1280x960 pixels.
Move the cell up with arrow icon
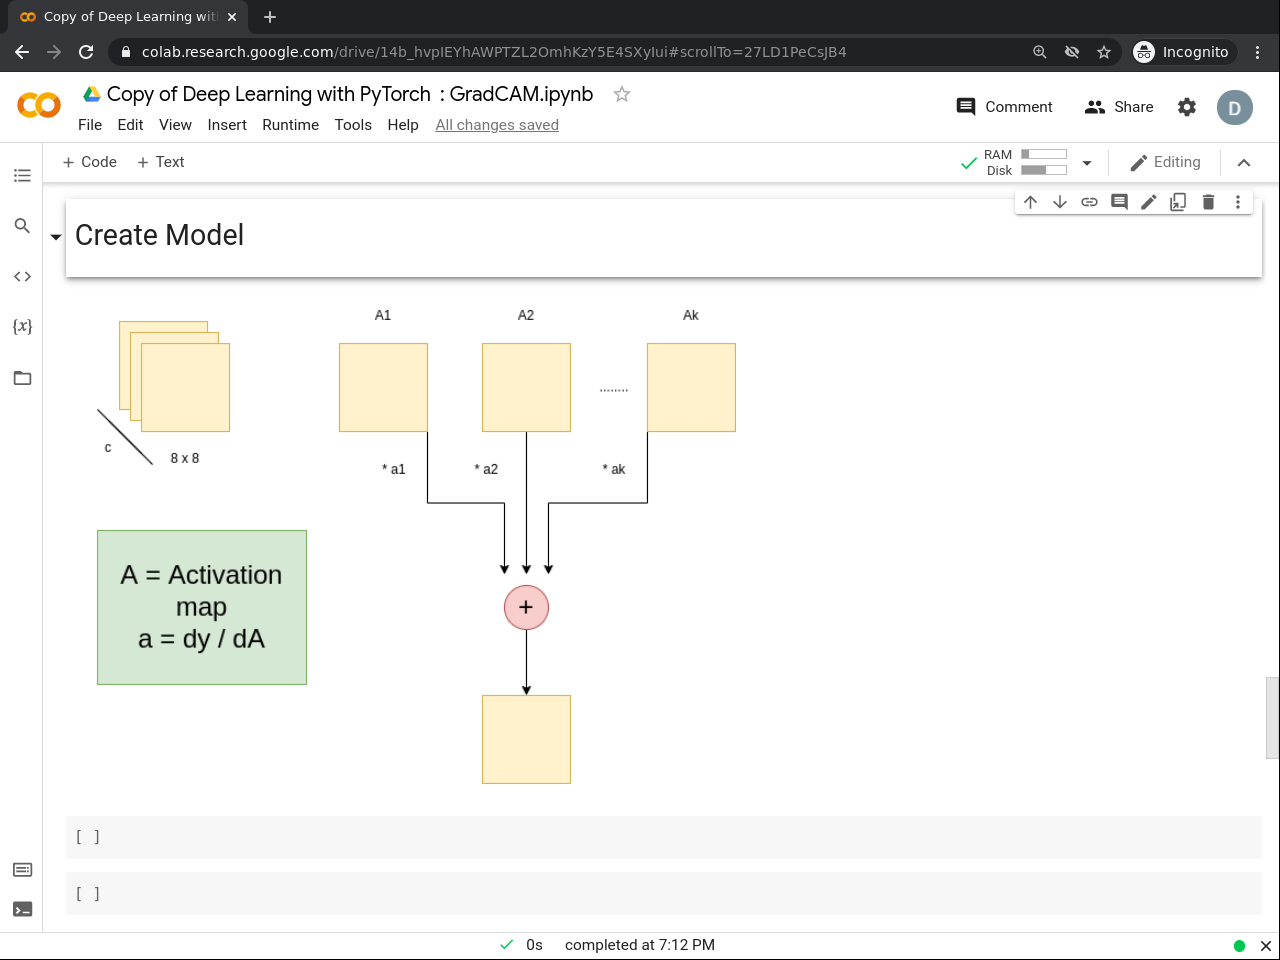point(1031,202)
